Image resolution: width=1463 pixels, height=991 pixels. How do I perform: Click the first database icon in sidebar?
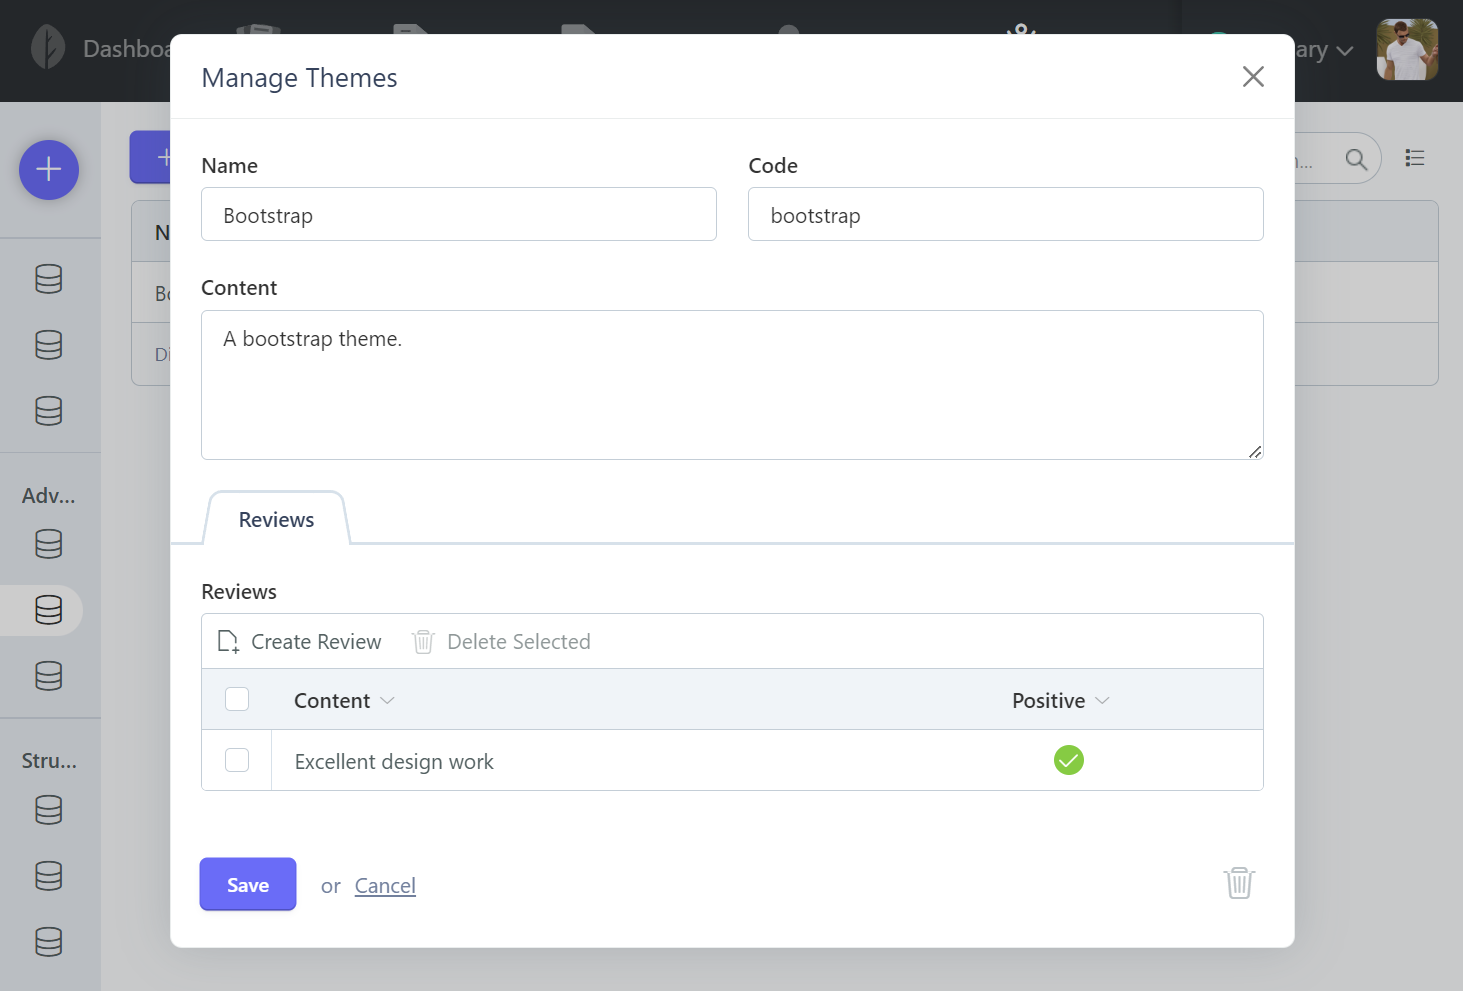(x=49, y=279)
